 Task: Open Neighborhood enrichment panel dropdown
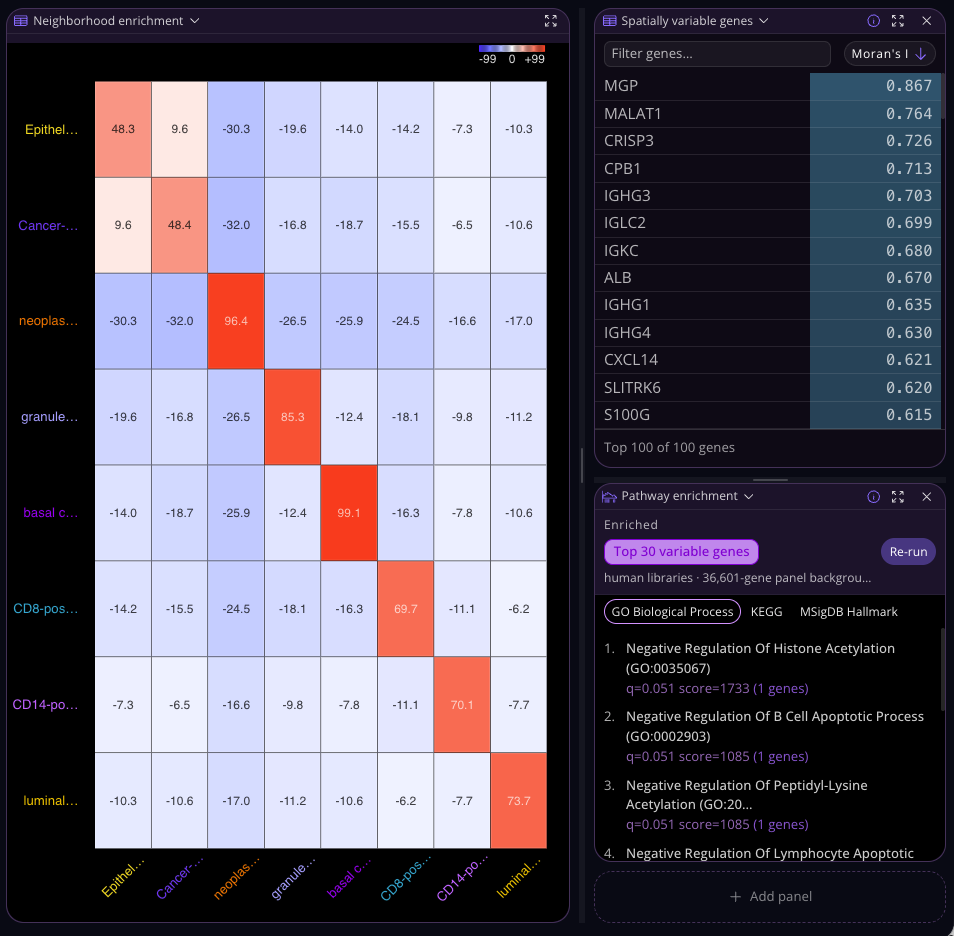[x=195, y=21]
